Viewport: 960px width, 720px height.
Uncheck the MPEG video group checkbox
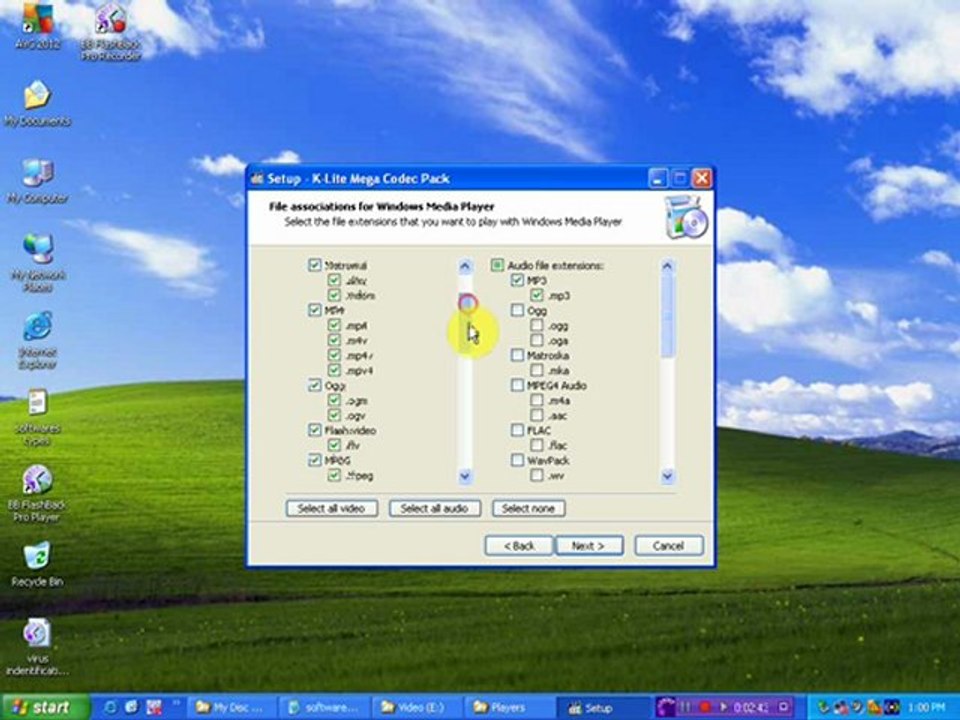(314, 460)
